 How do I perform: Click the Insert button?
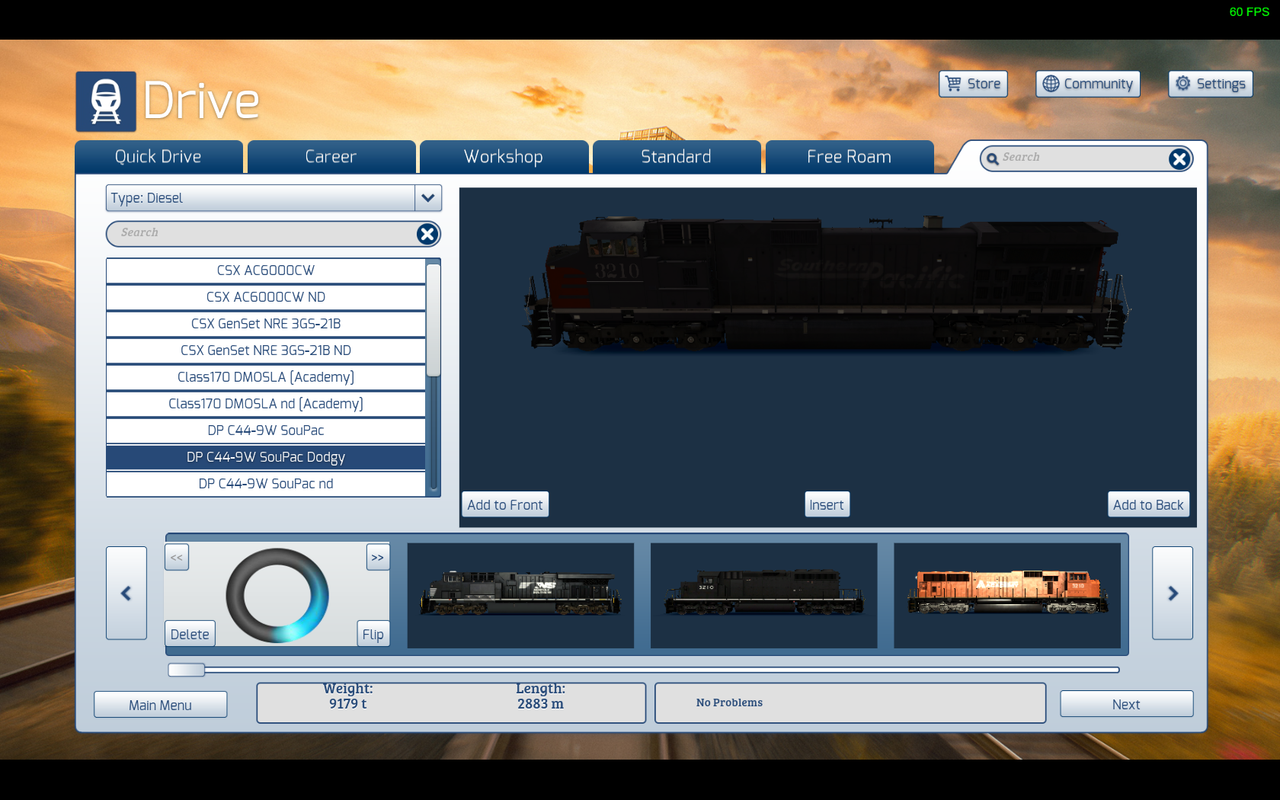click(827, 505)
